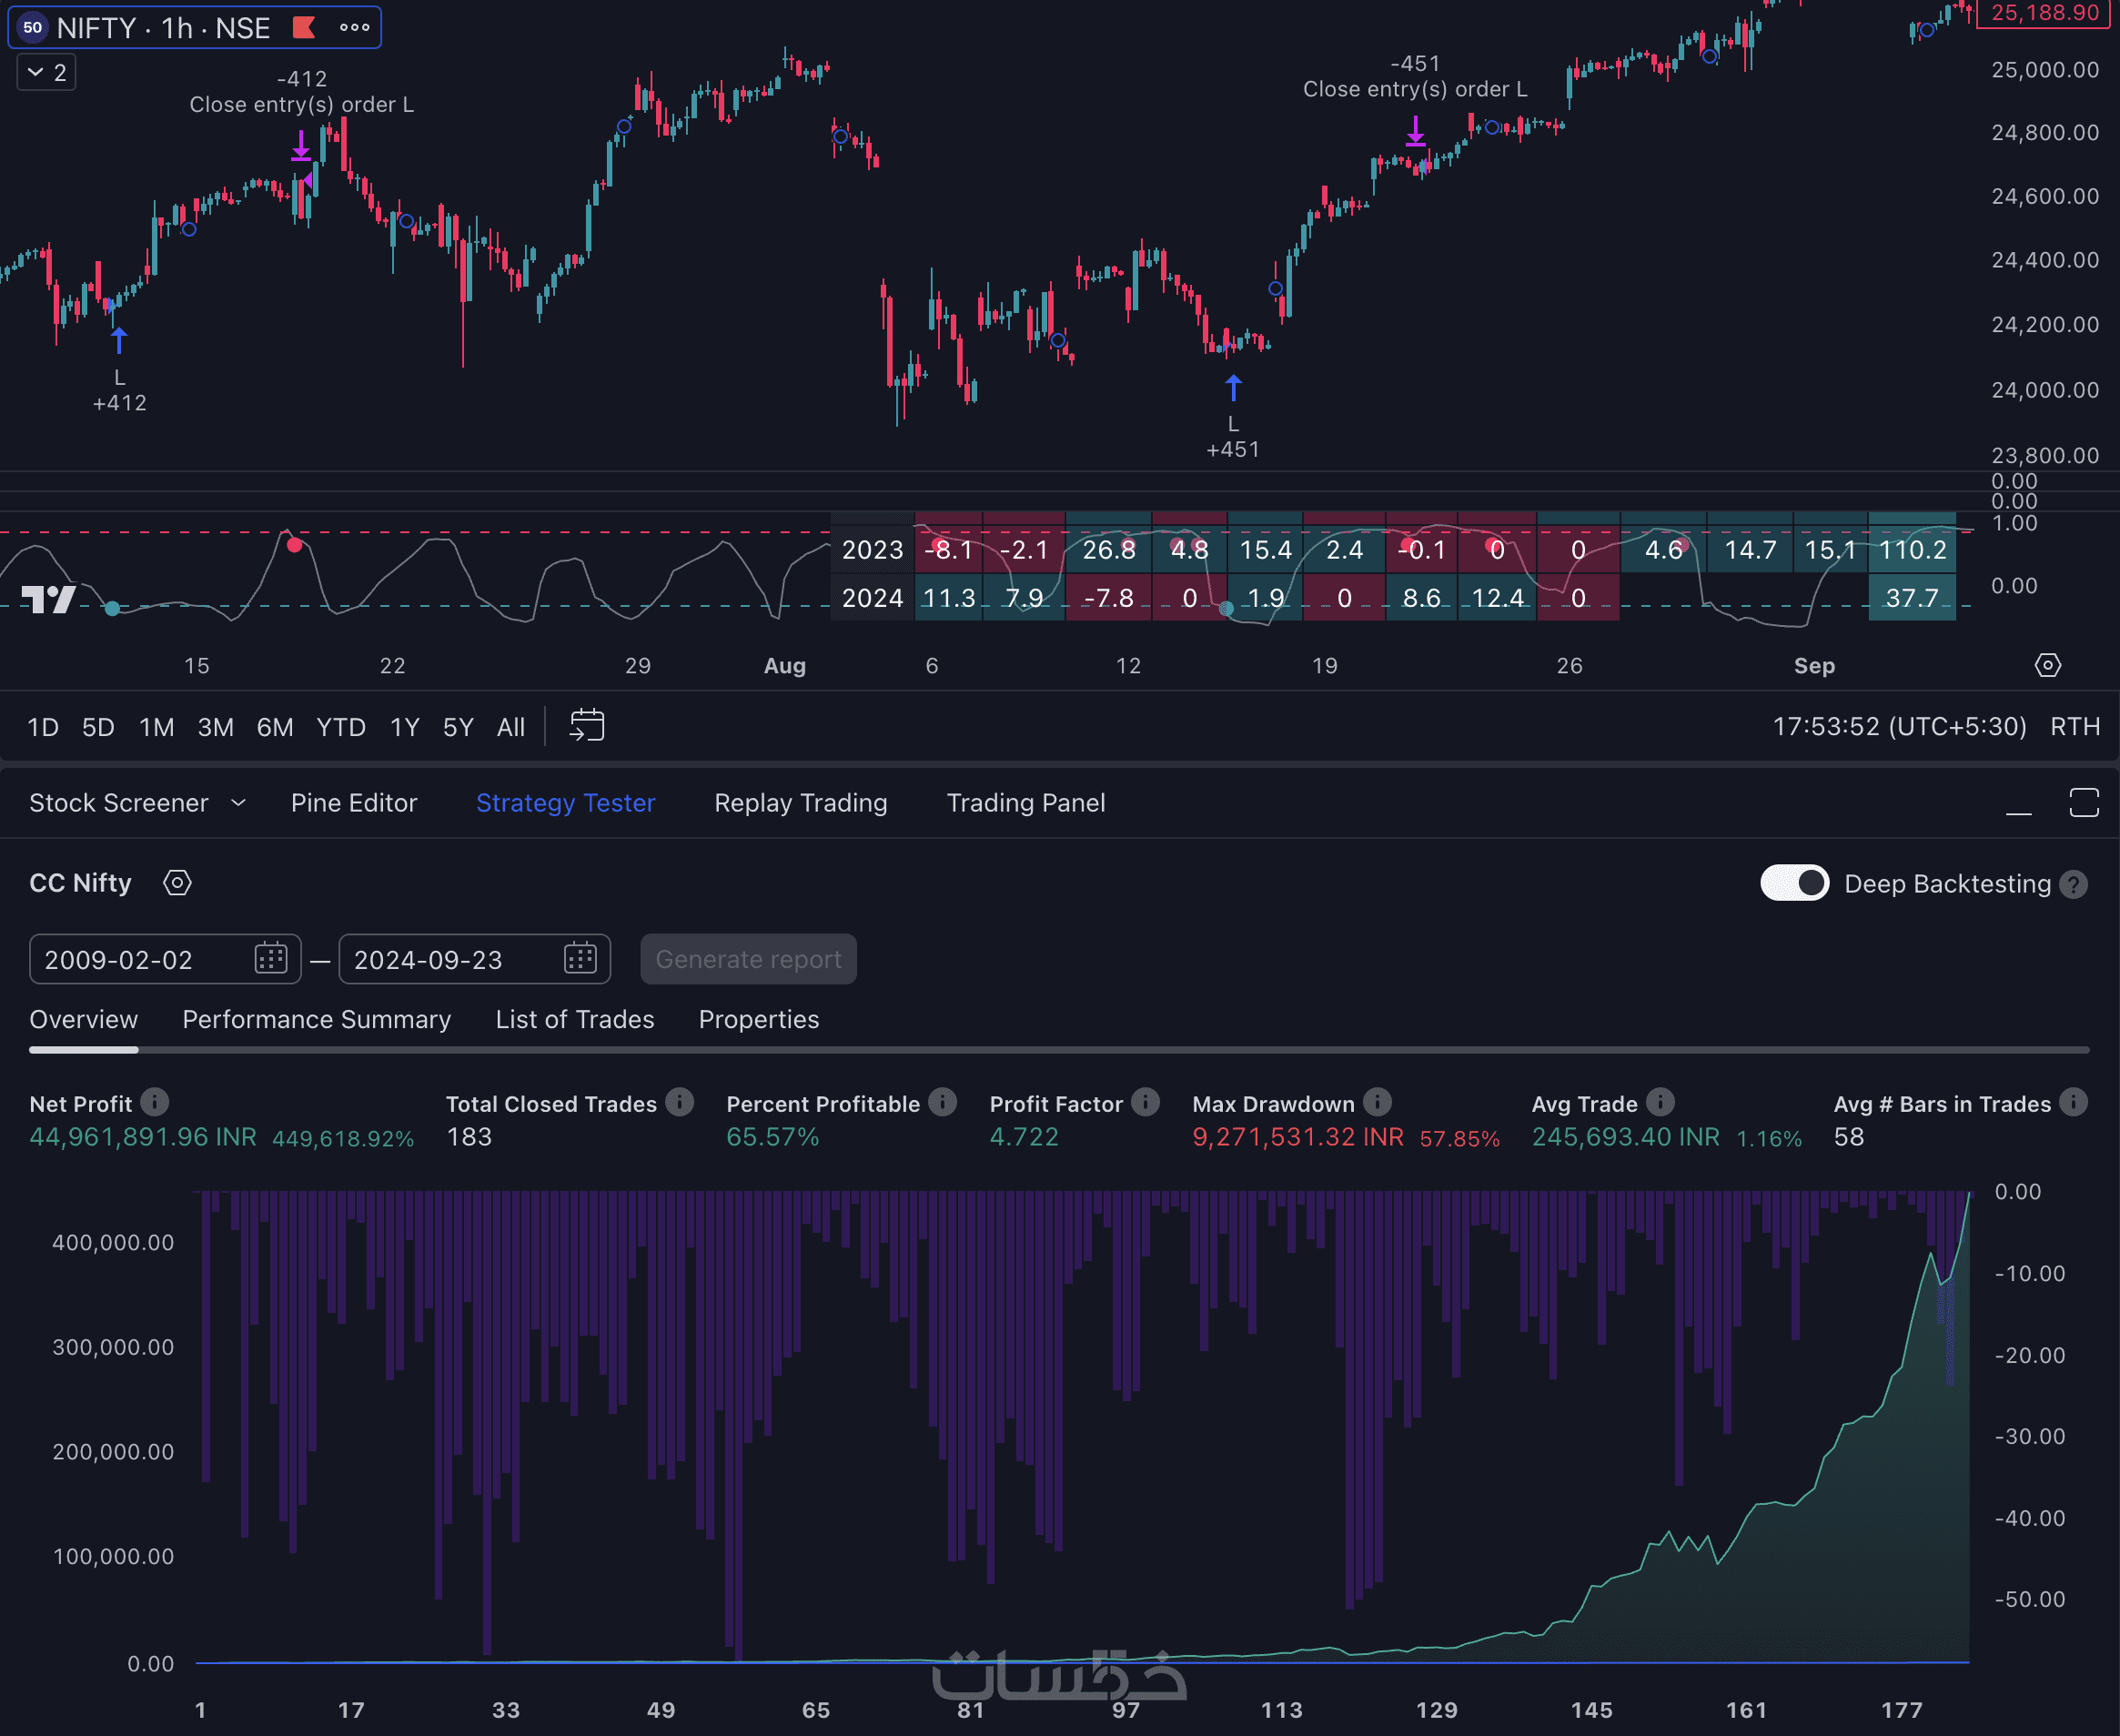Image resolution: width=2120 pixels, height=1736 pixels.
Task: Click the more options dots beside NIFTY
Action: (354, 28)
